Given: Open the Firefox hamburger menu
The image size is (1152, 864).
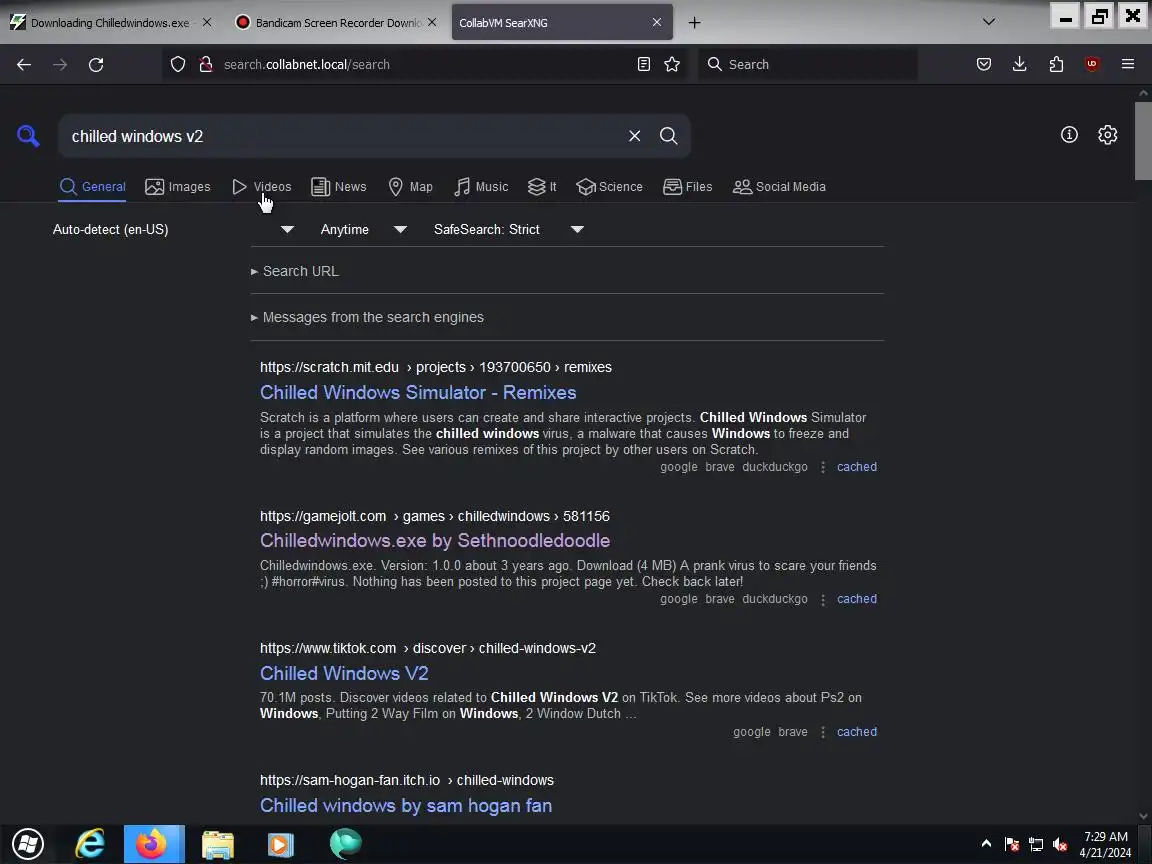Looking at the screenshot, I should [x=1128, y=65].
